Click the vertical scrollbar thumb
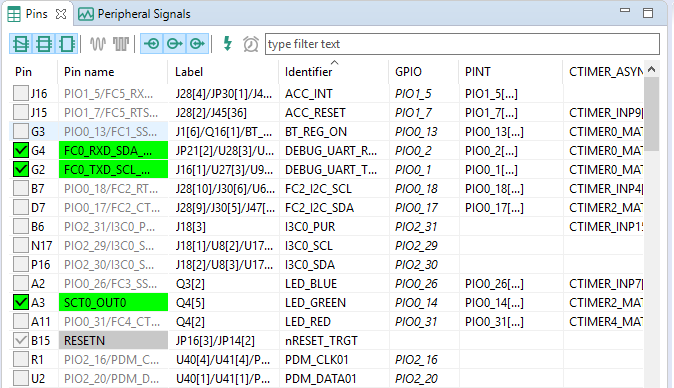The height and width of the screenshot is (388, 674). click(652, 114)
